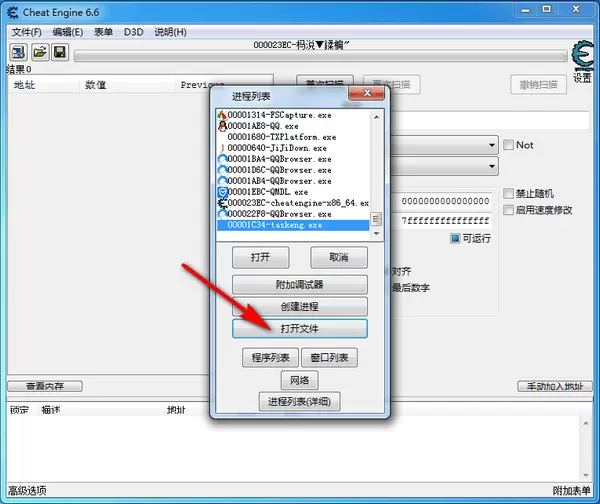
Task: Click the scan progress bar
Action: [320, 56]
